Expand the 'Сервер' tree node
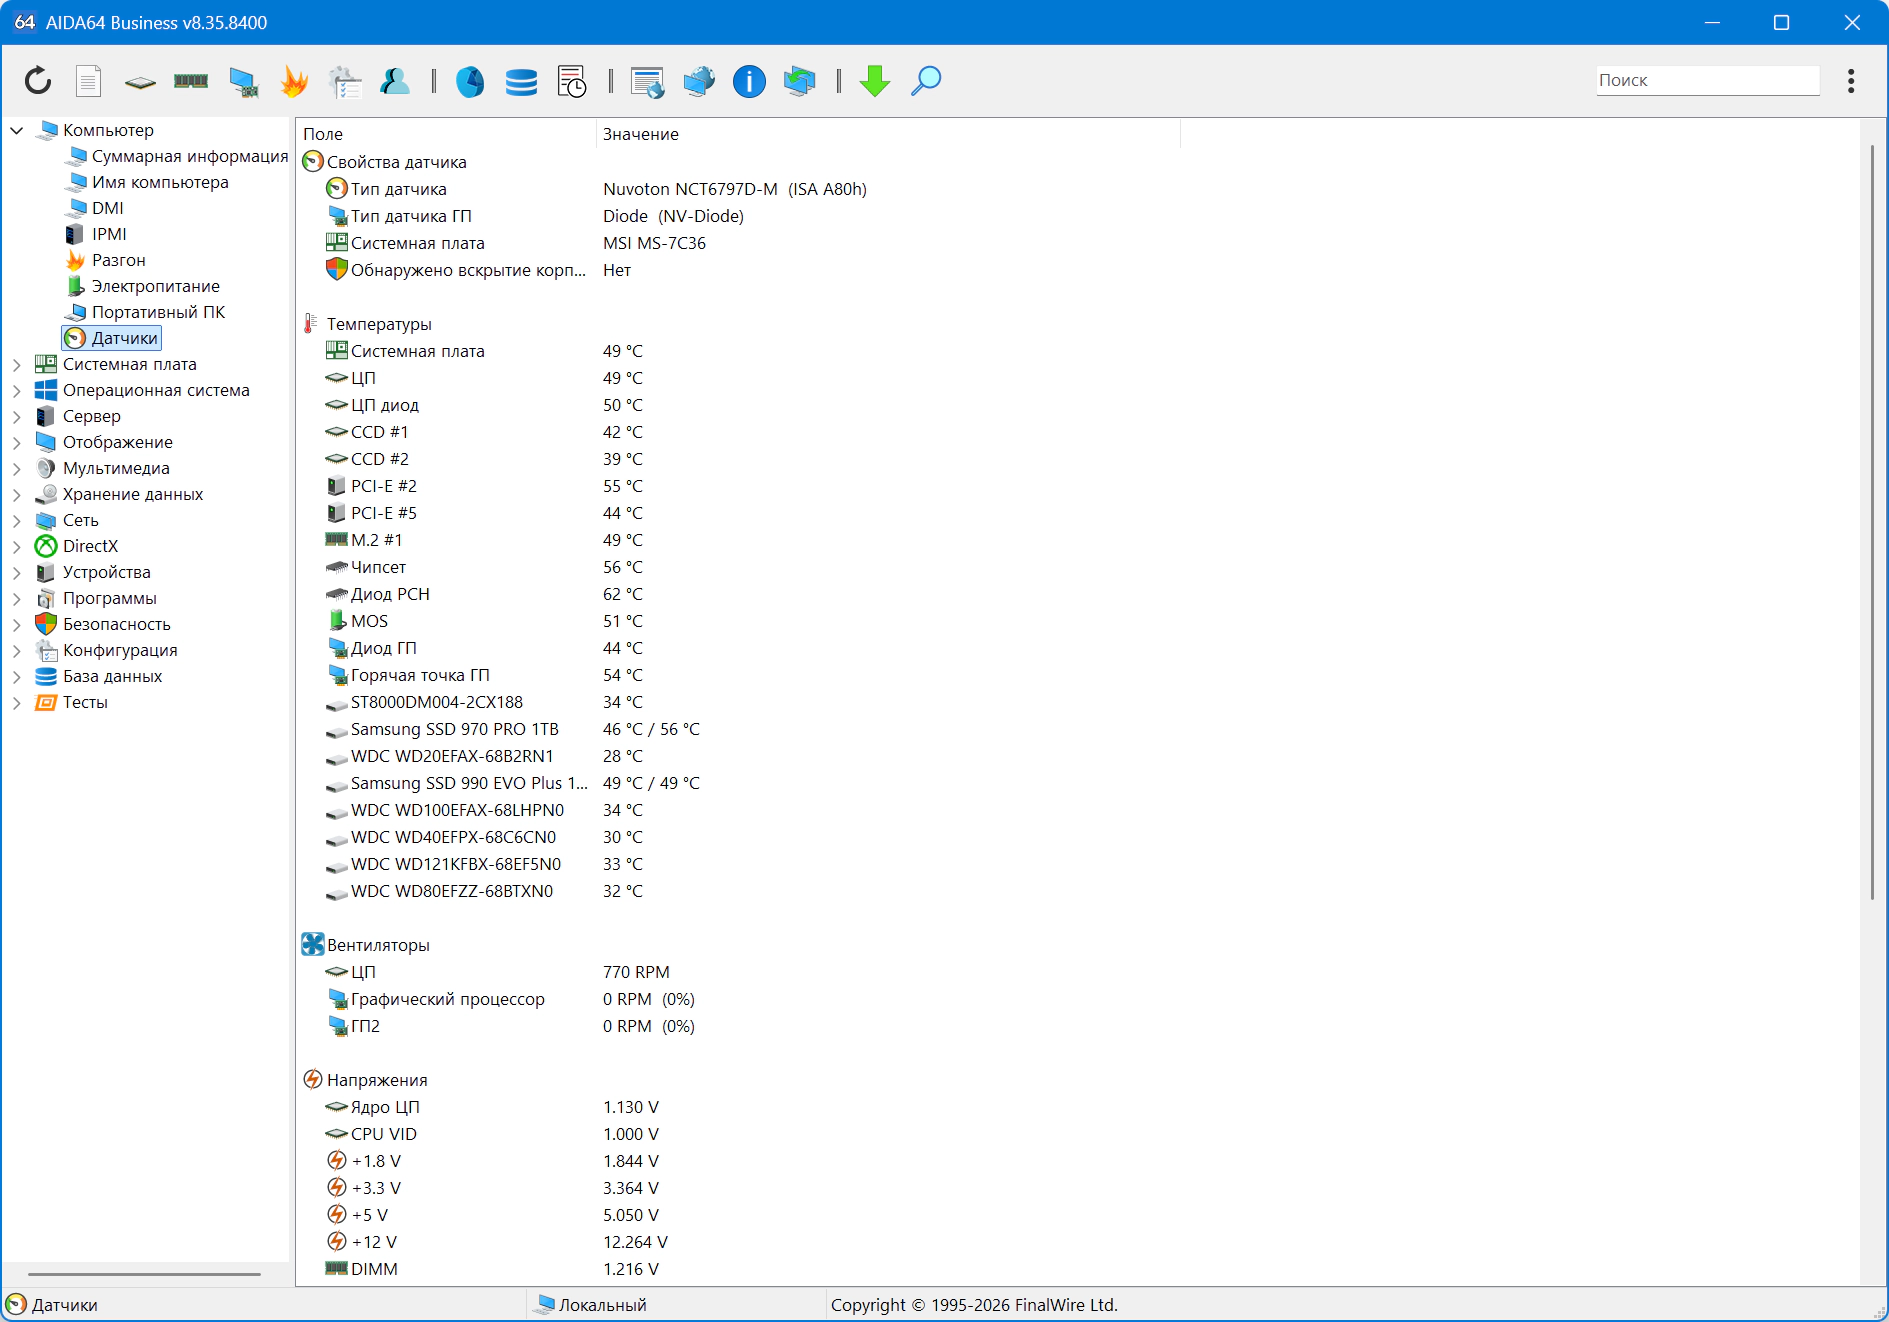The height and width of the screenshot is (1322, 1889). click(x=17, y=416)
